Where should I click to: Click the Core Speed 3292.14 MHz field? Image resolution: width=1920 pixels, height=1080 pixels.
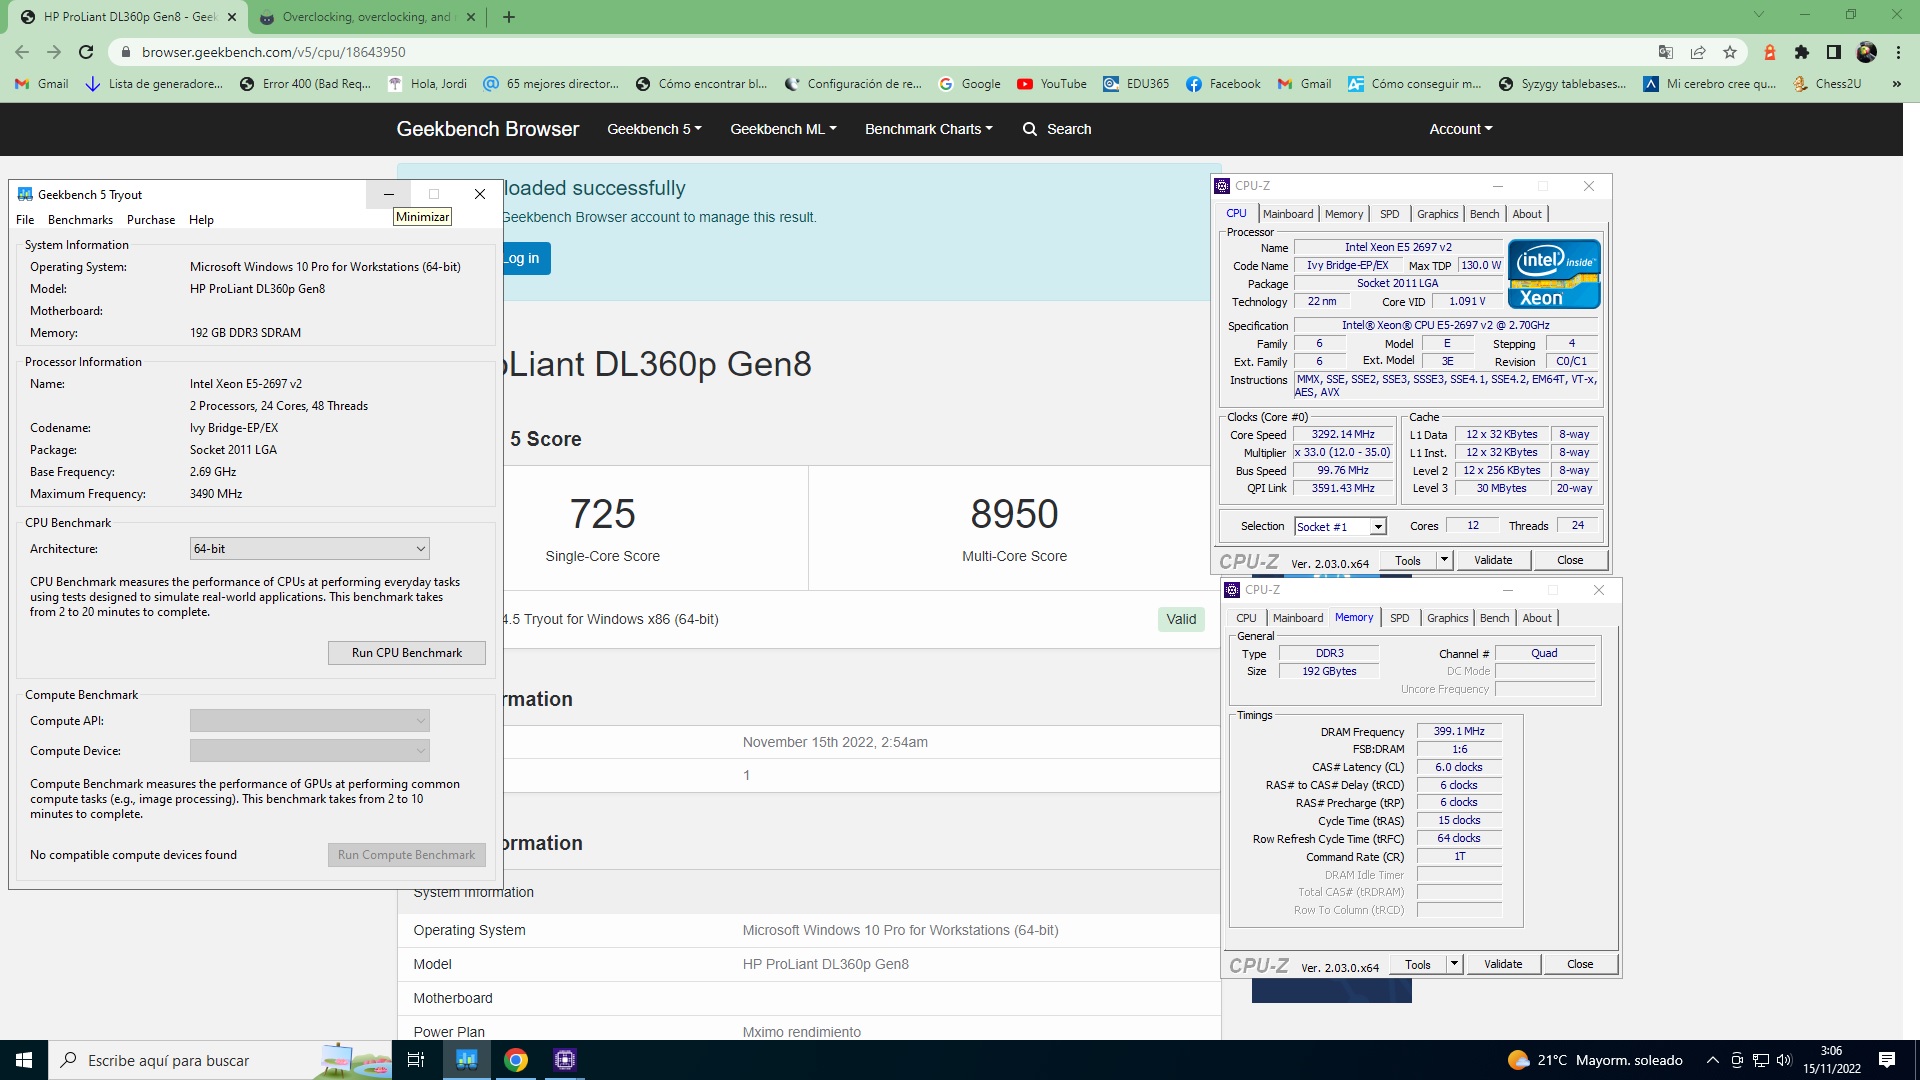pyautogui.click(x=1342, y=435)
